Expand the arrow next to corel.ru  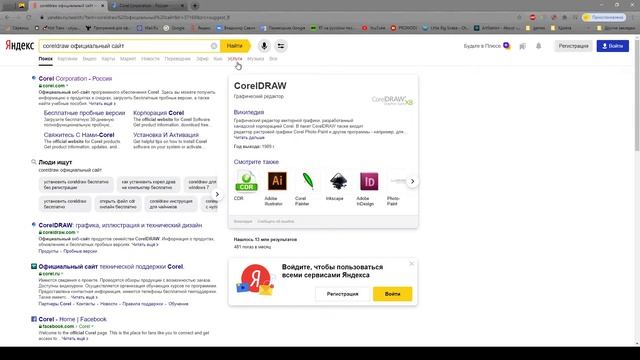tap(62, 273)
